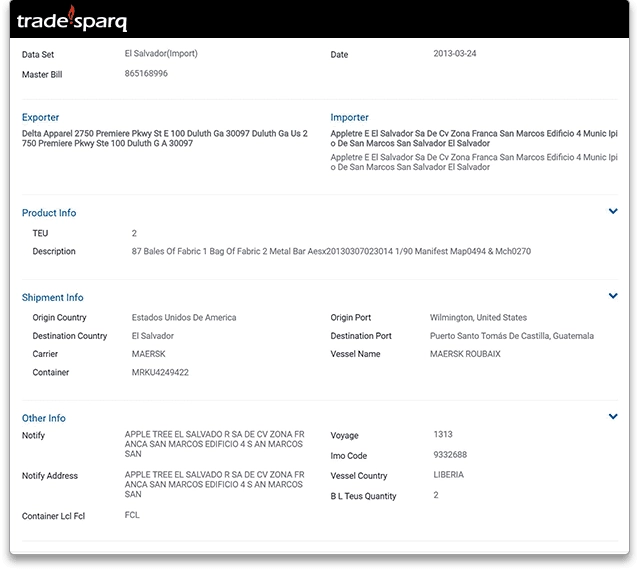
Task: Click vessel name MAERSK ROUBAIX
Action: (465, 354)
